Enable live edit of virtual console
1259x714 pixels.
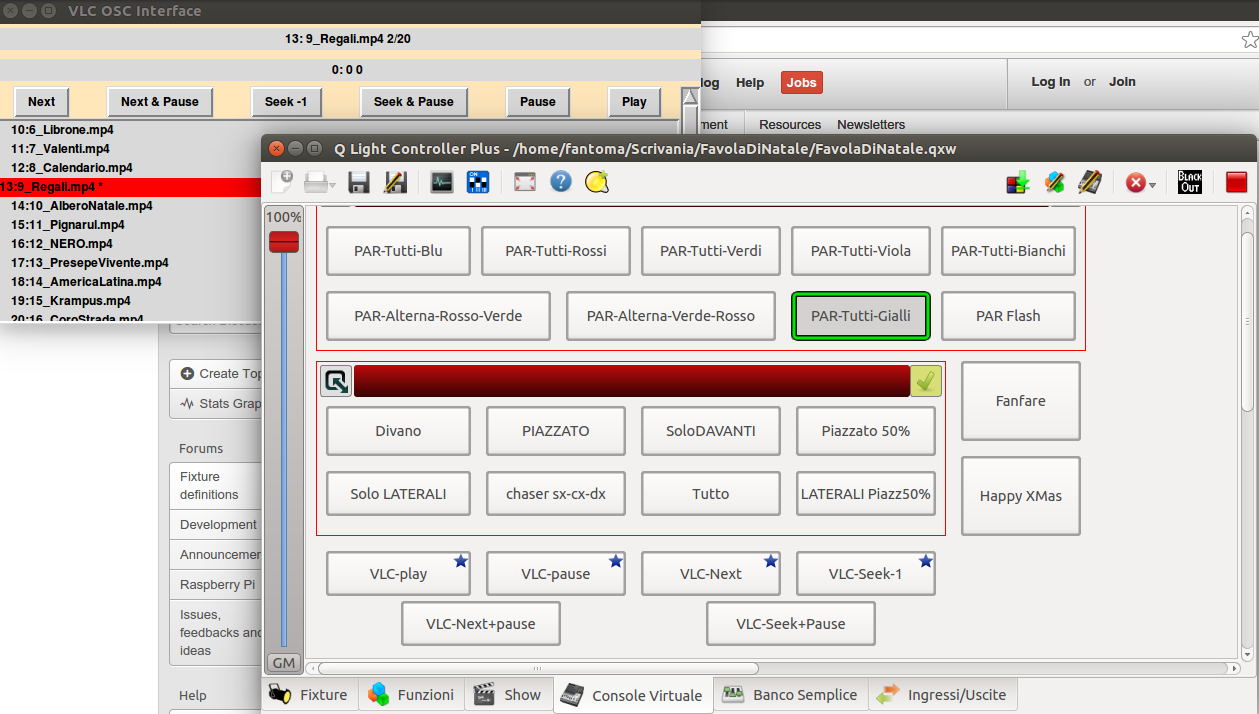1090,183
